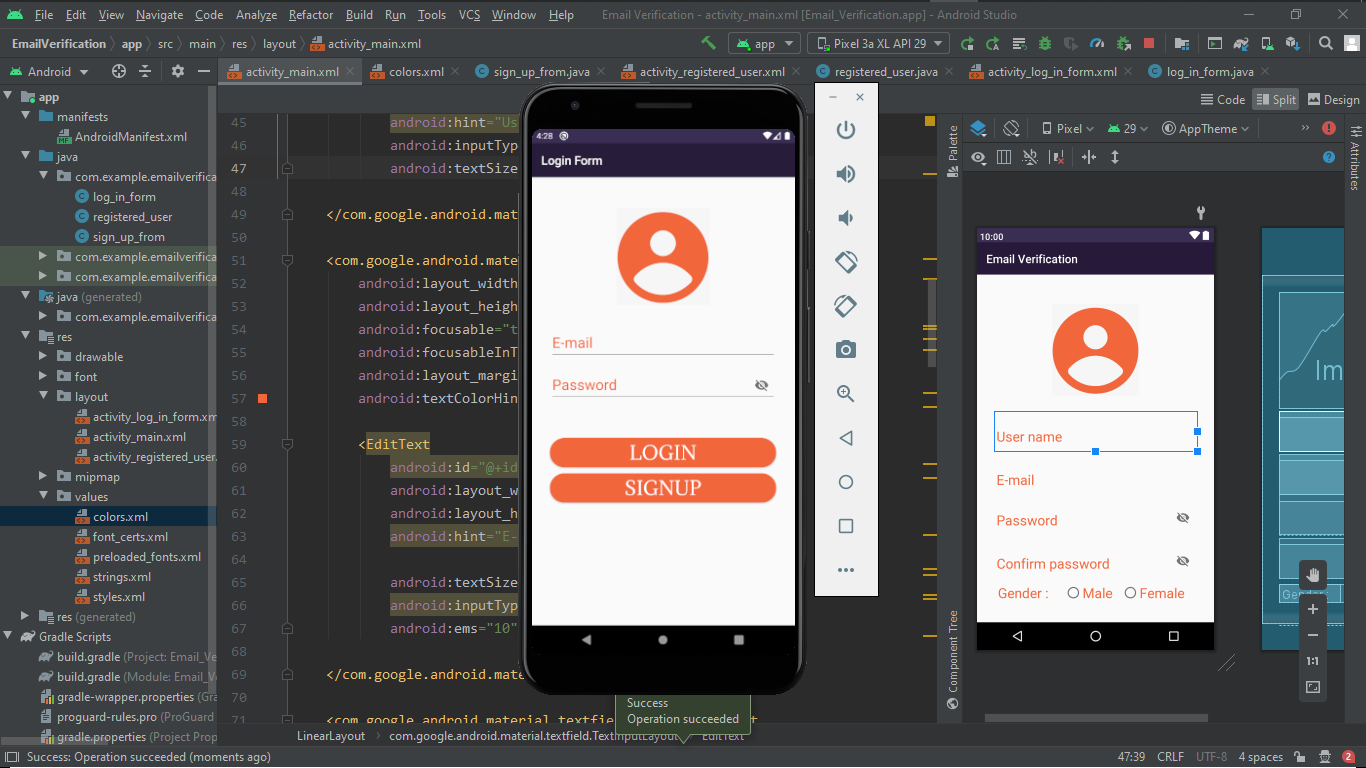
Task: Take an emulator screenshot with camera icon
Action: [x=846, y=349]
